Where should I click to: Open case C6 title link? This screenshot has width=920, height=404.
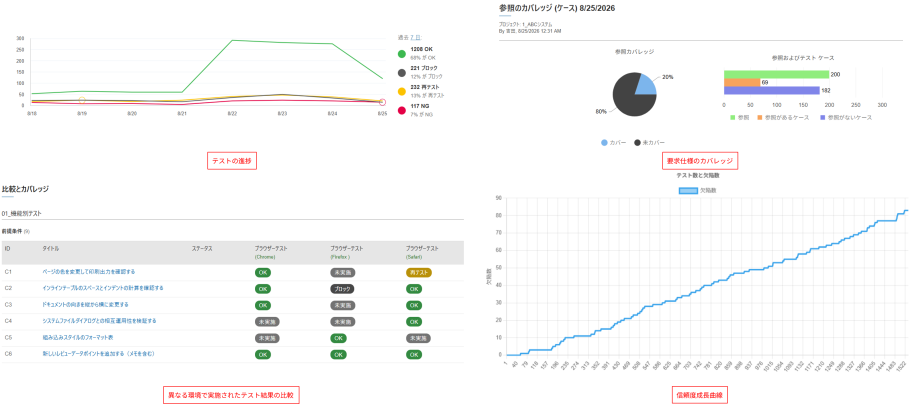pos(98,354)
